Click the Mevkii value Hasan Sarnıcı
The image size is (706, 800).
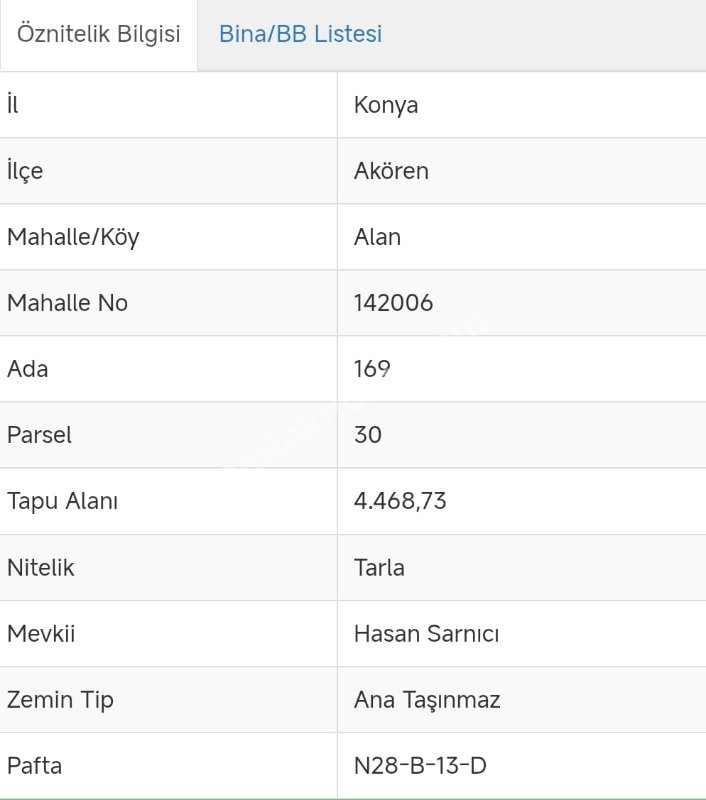click(426, 633)
